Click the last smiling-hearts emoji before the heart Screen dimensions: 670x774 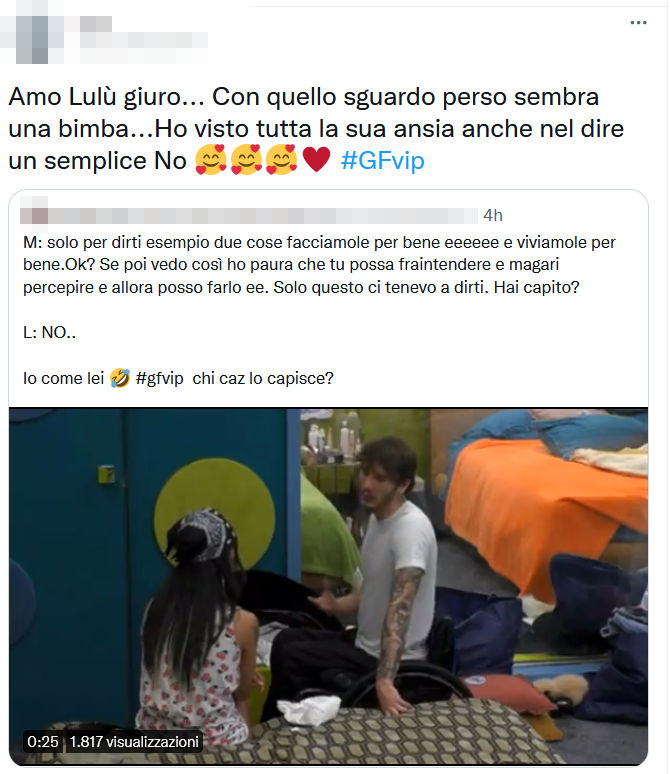pos(281,159)
